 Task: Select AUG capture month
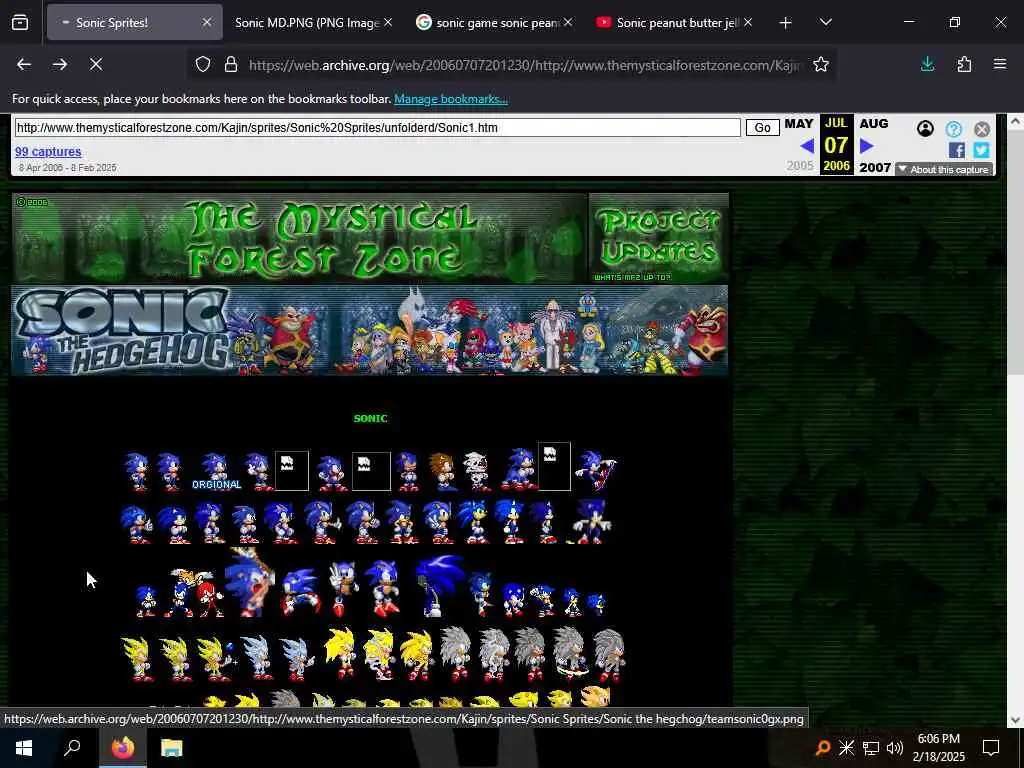pos(874,123)
